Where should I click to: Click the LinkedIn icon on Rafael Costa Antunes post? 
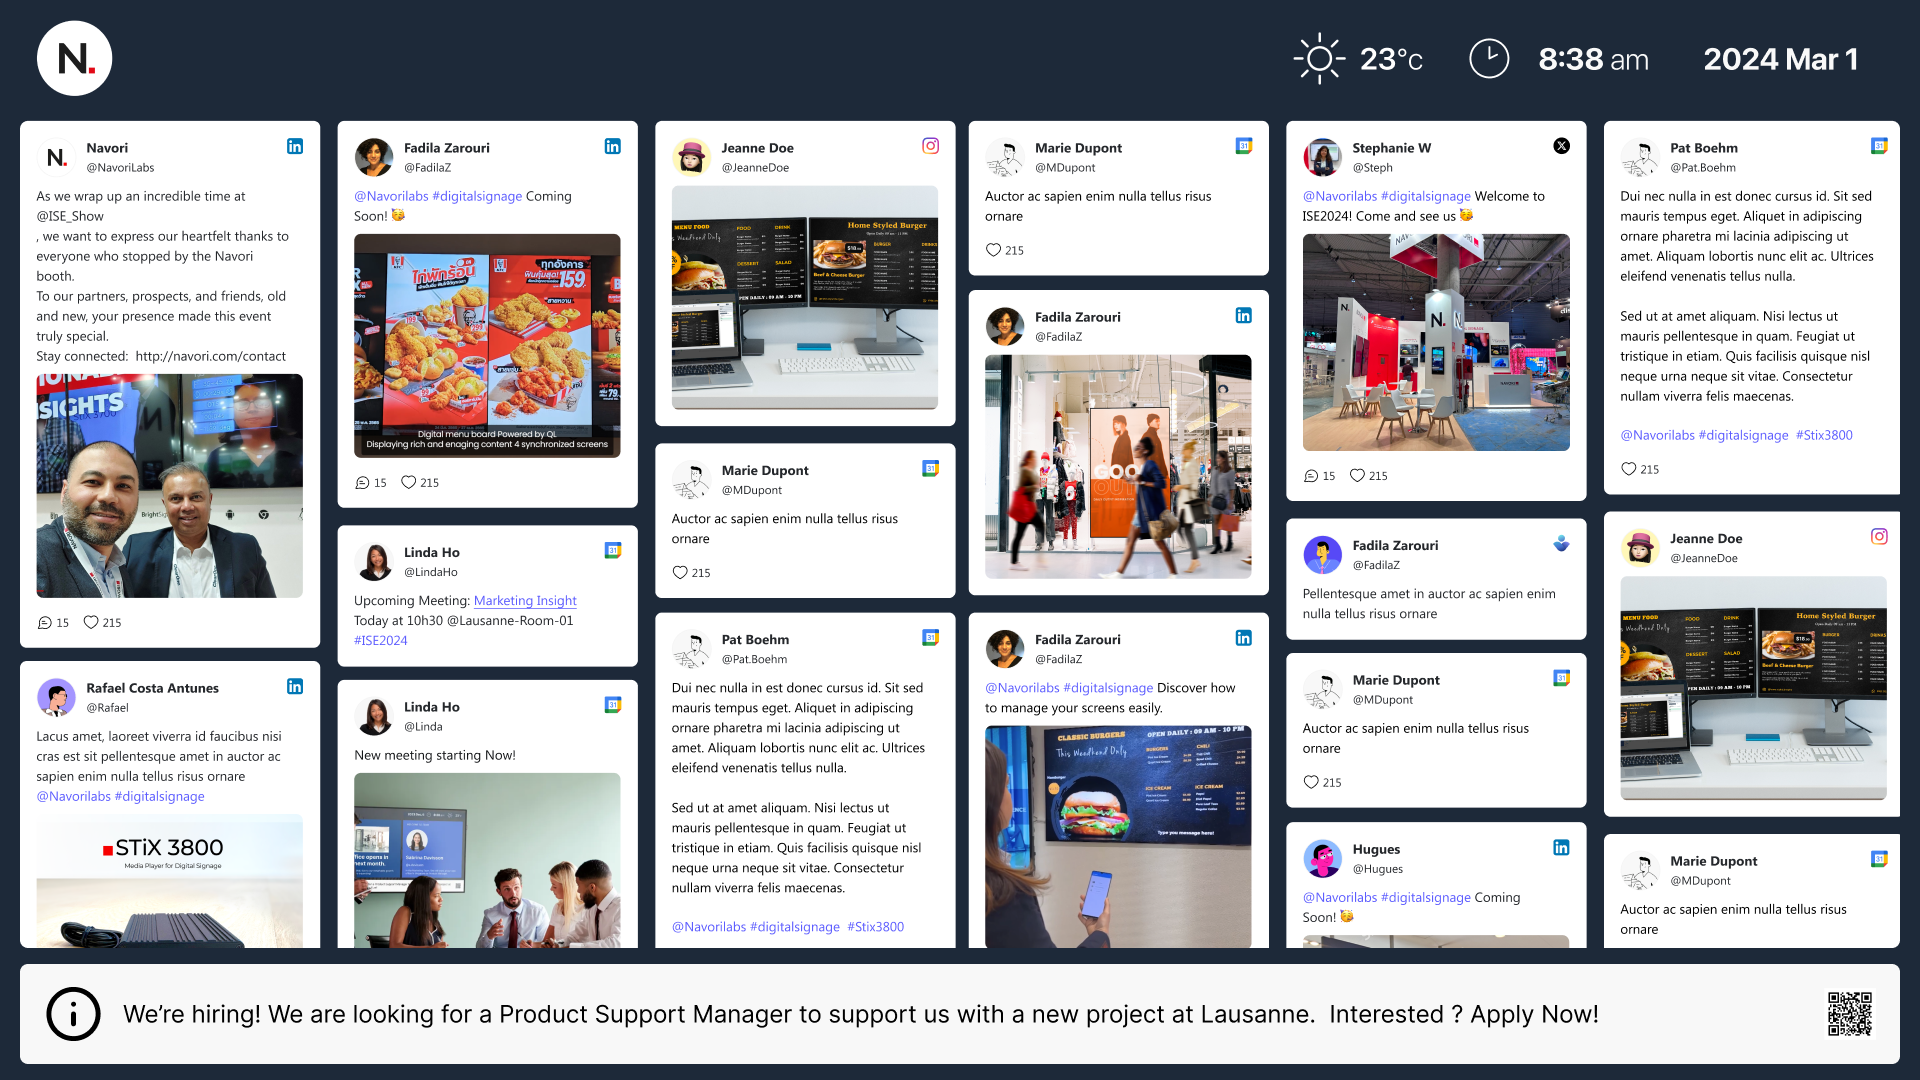coord(295,686)
